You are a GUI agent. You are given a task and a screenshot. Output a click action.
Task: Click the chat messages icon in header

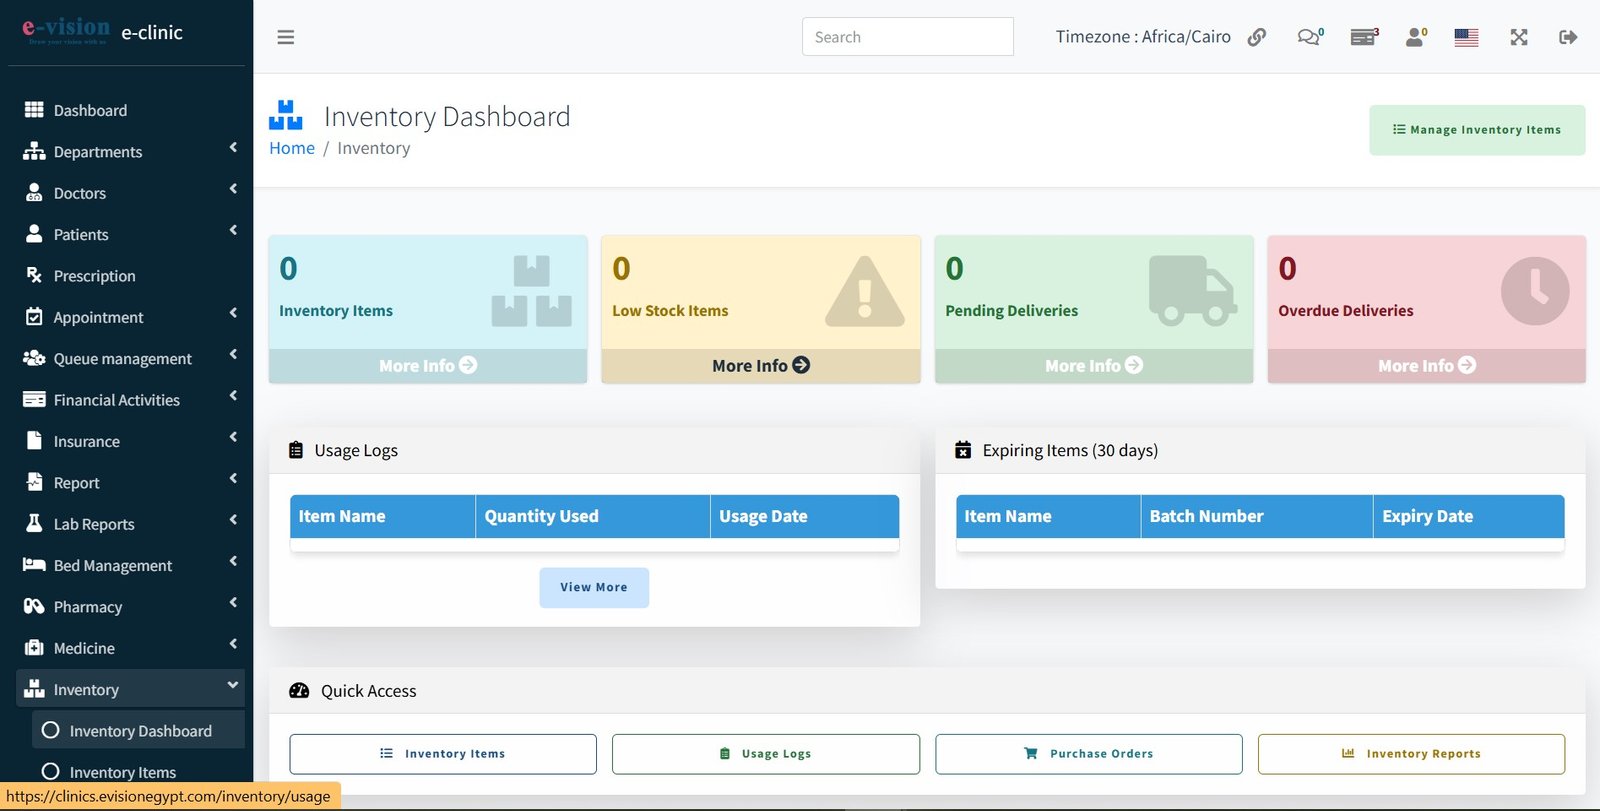(x=1308, y=37)
